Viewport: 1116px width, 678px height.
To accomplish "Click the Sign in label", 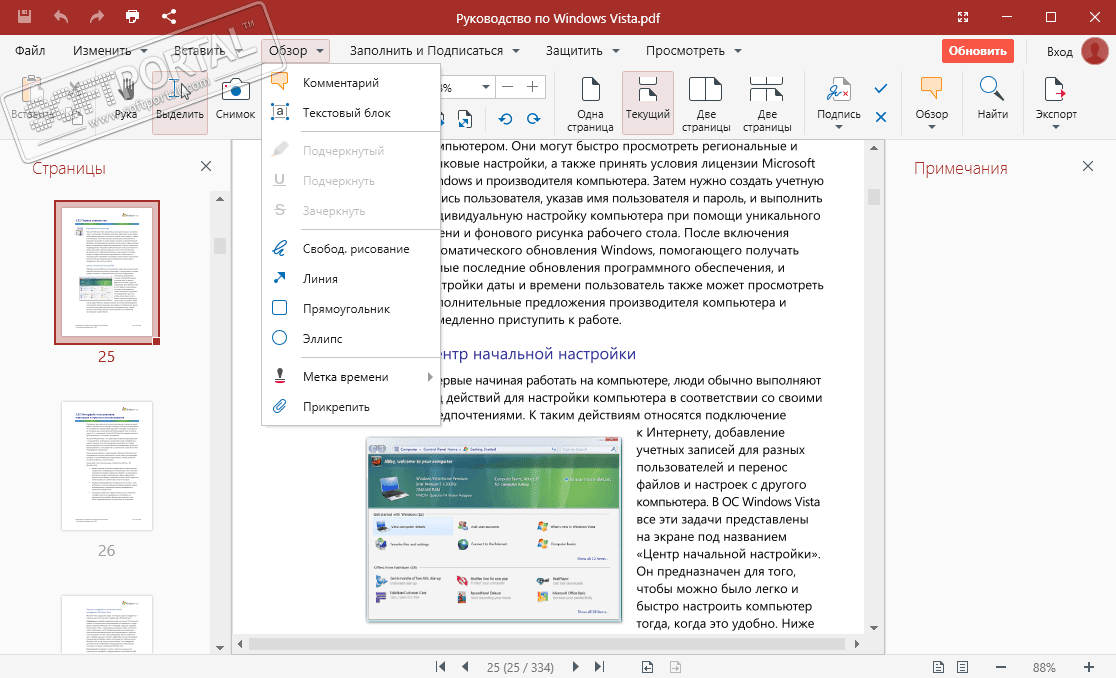I will pos(1059,51).
